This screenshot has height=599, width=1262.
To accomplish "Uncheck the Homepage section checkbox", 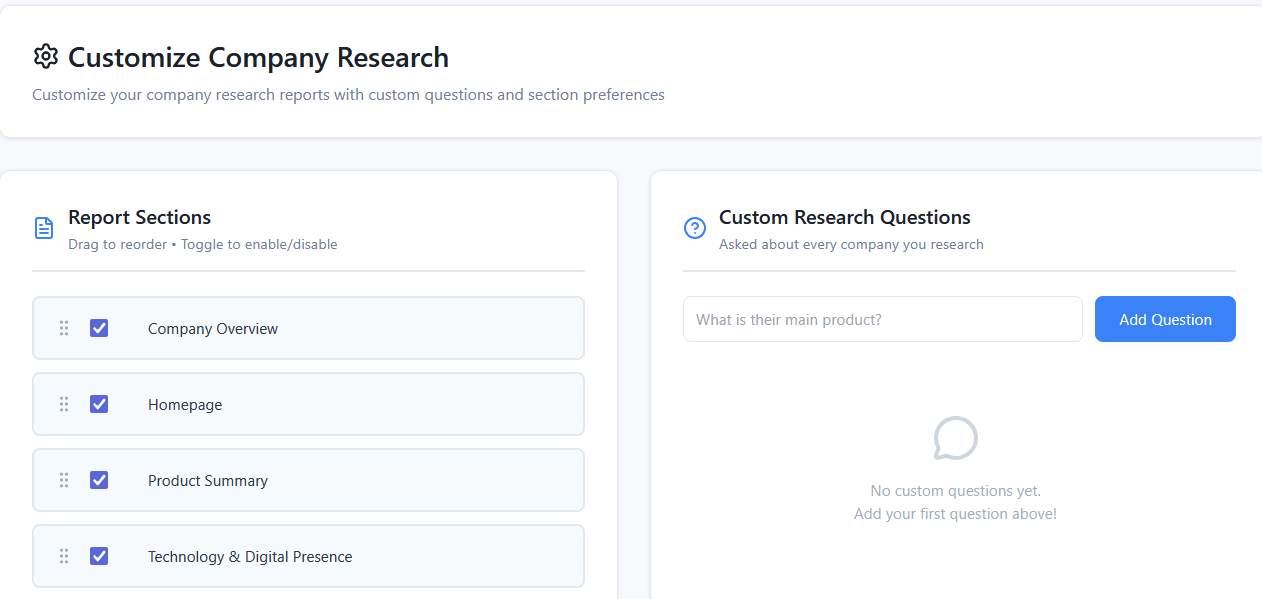I will tap(99, 404).
